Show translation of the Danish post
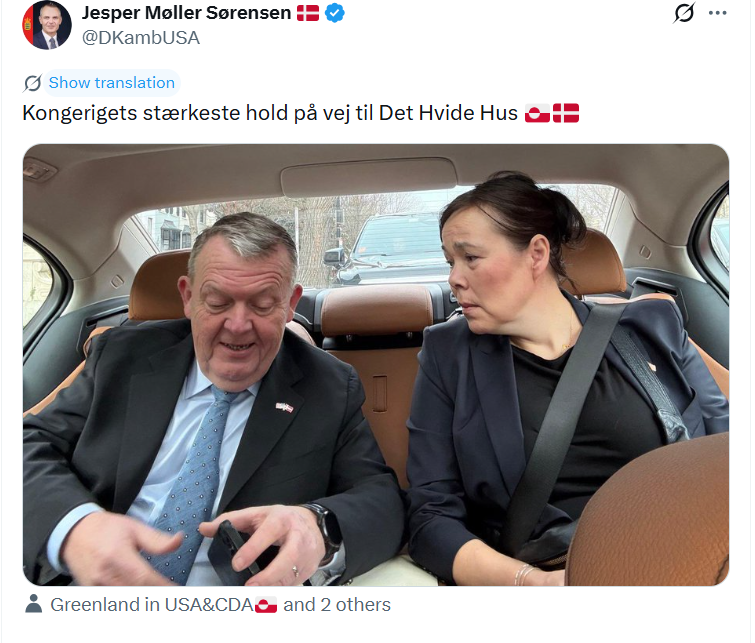Image resolution: width=755 pixels, height=643 pixels. click(x=112, y=83)
